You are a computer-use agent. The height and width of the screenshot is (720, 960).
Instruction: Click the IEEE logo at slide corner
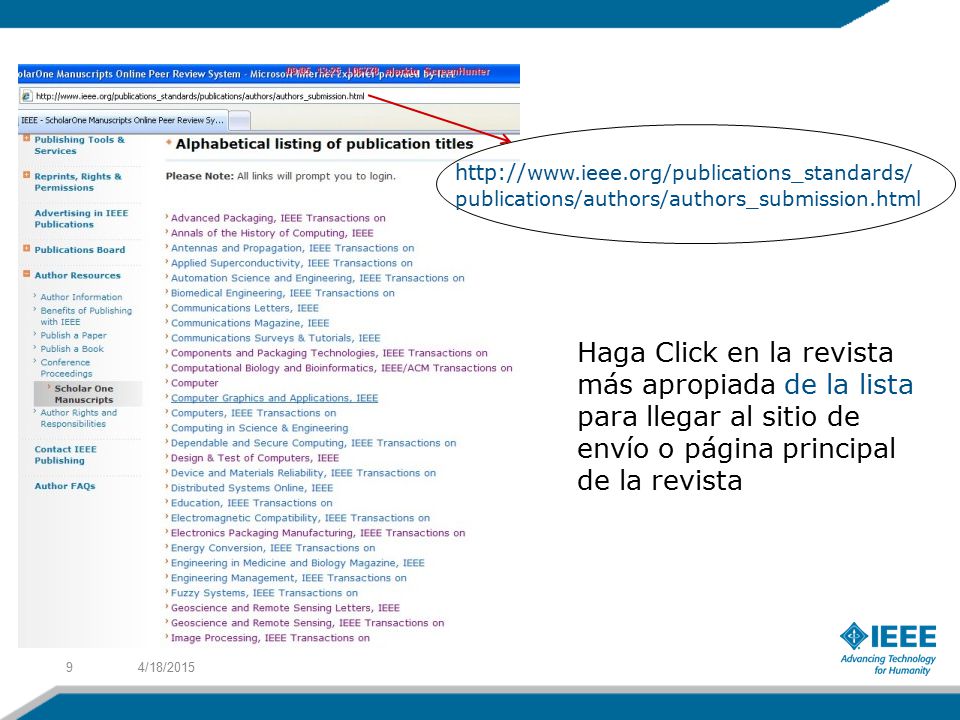[x=888, y=648]
